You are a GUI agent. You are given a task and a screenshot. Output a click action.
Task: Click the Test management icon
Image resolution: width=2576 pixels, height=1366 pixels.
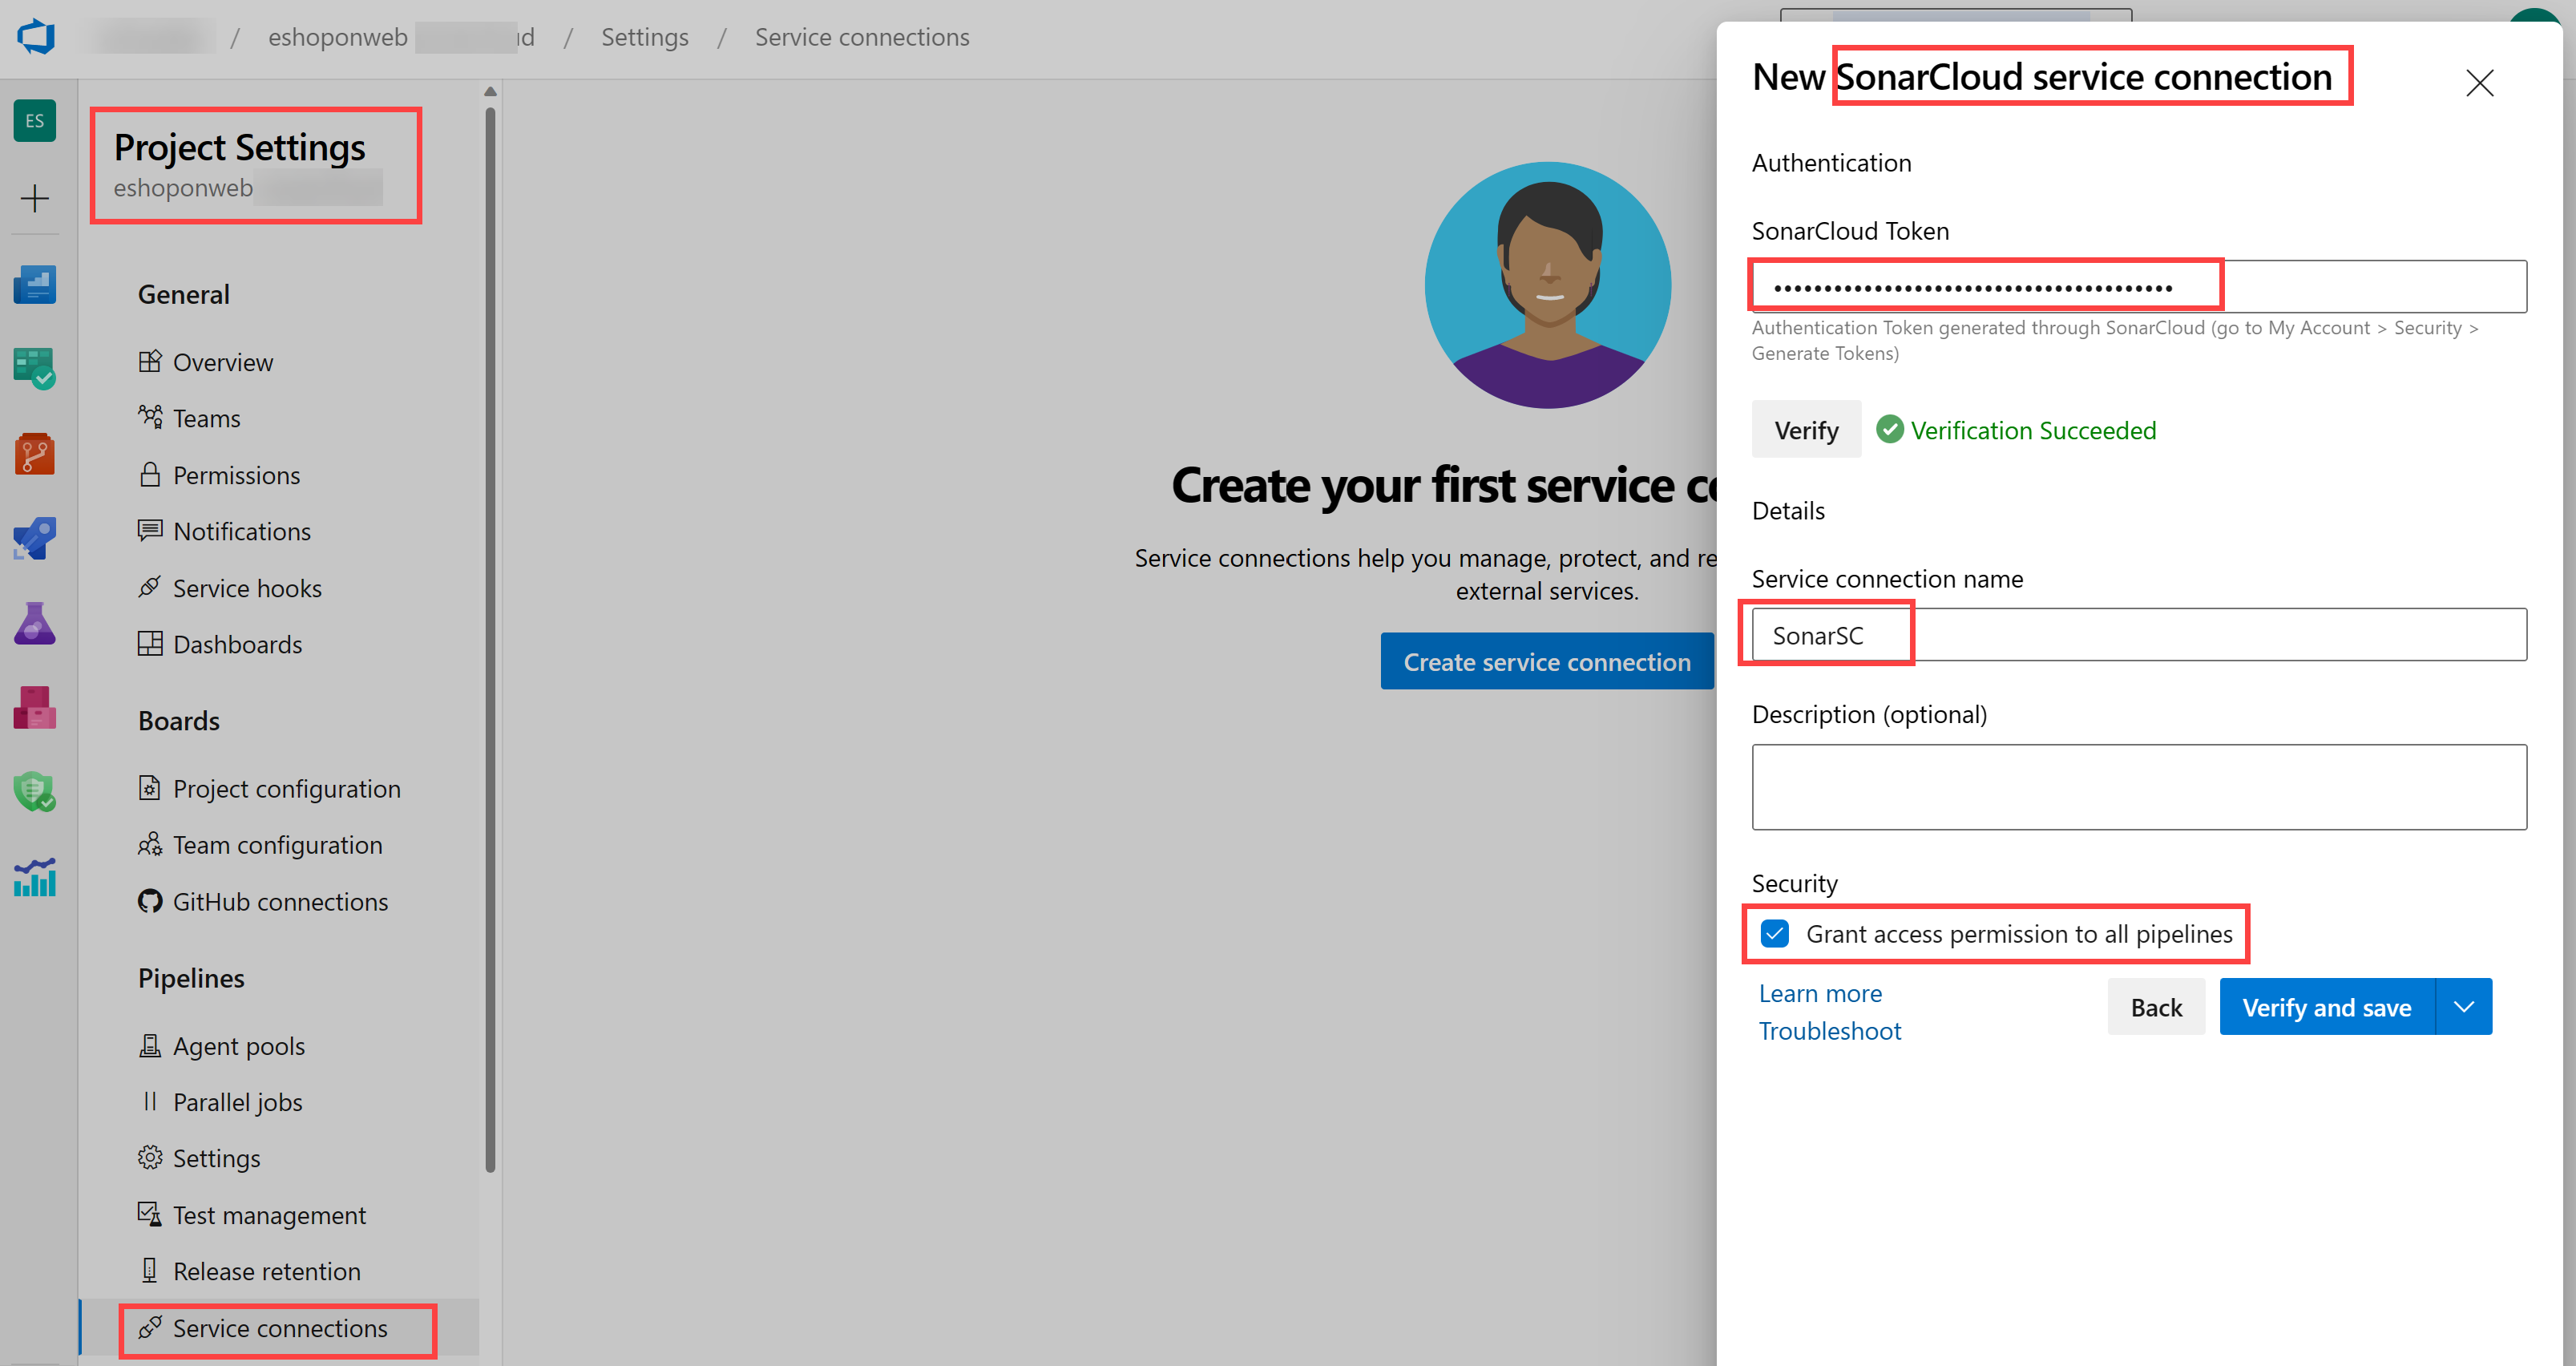coord(150,1214)
